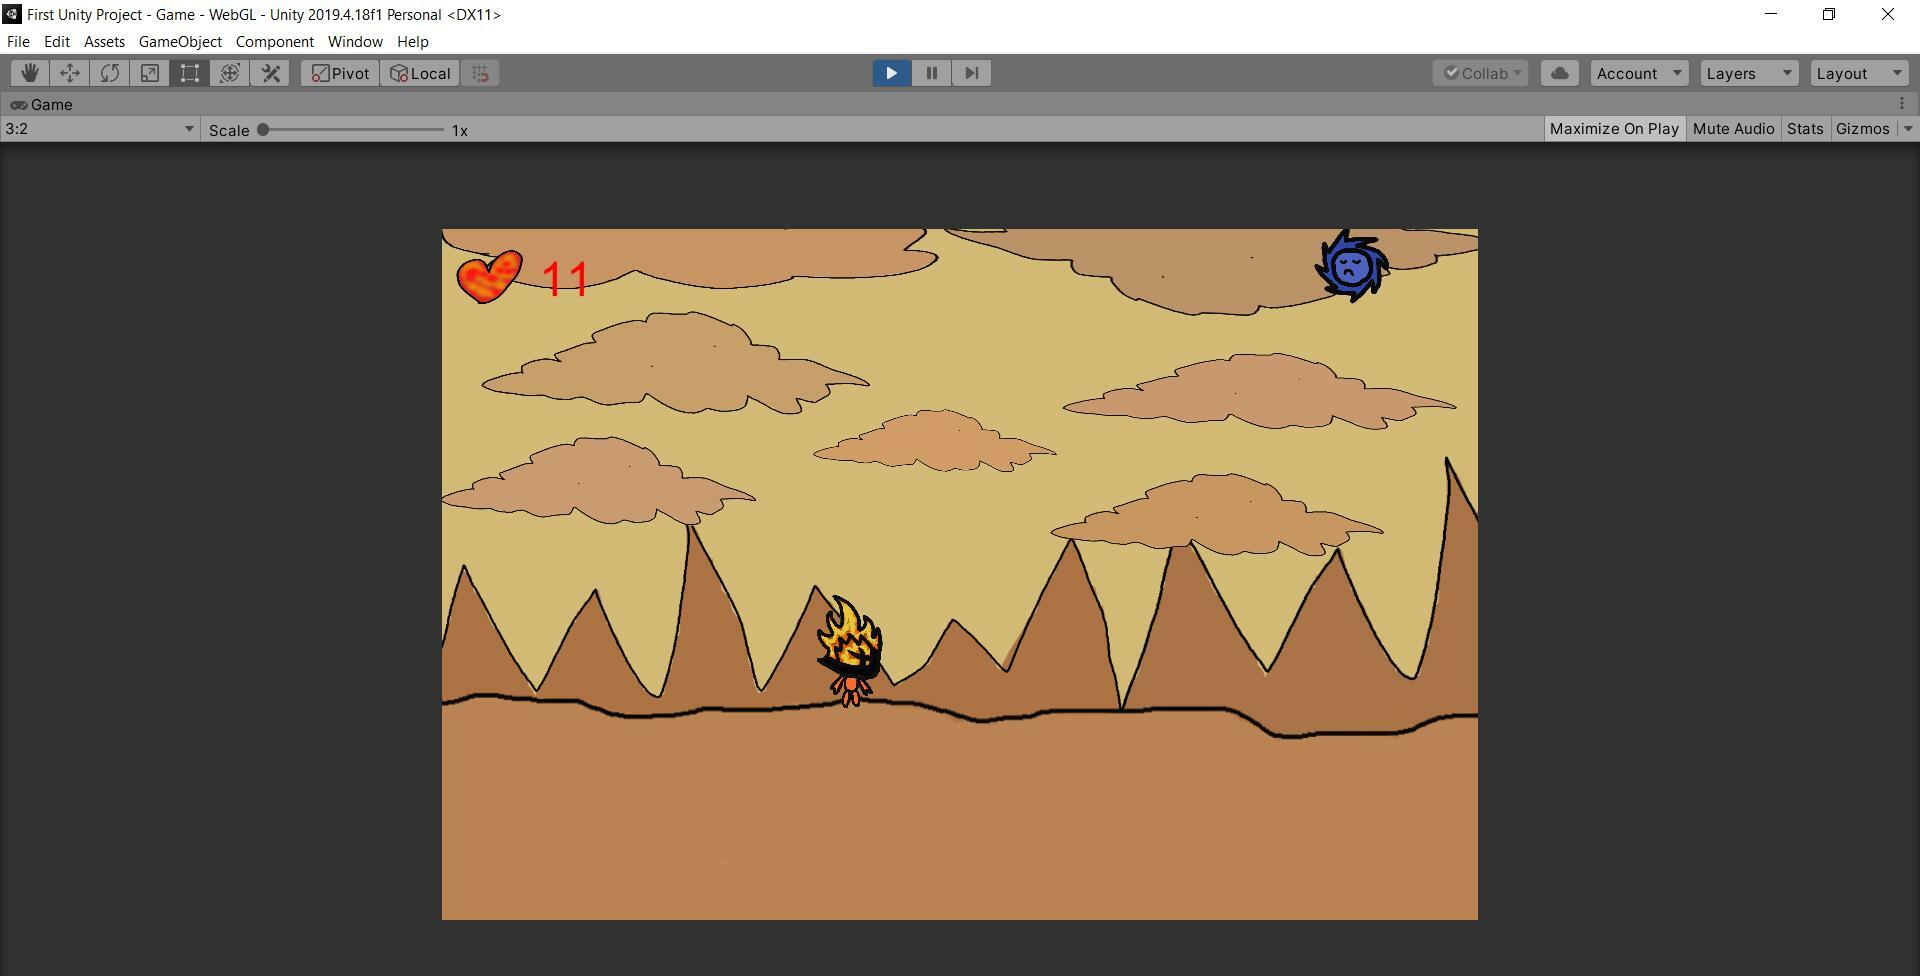Select the Transform tool
This screenshot has height=976, width=1920.
(x=230, y=73)
